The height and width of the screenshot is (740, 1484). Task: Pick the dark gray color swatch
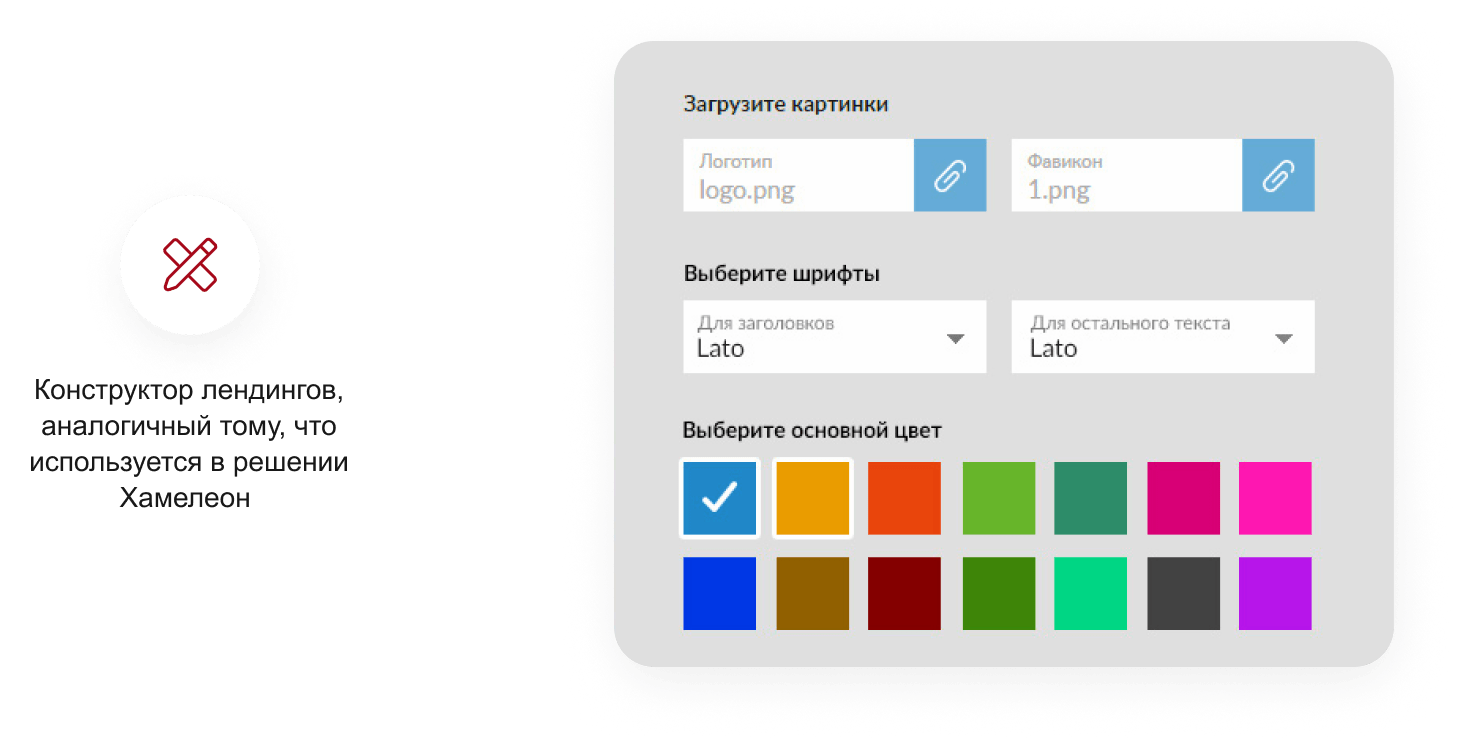(1183, 593)
